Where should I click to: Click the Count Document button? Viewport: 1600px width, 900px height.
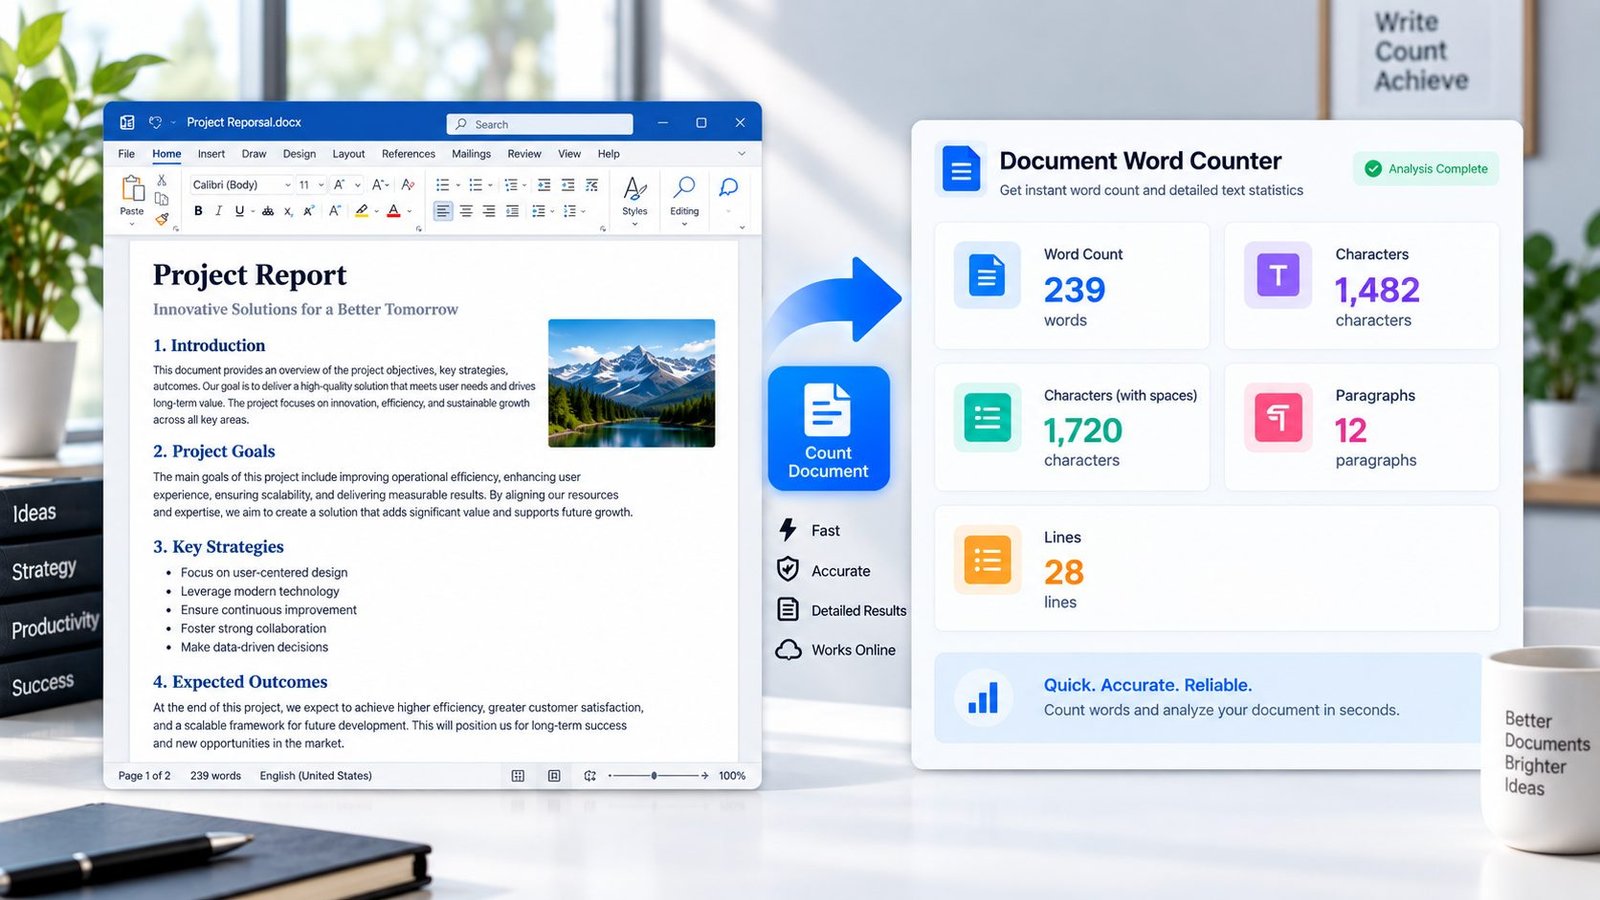[829, 428]
